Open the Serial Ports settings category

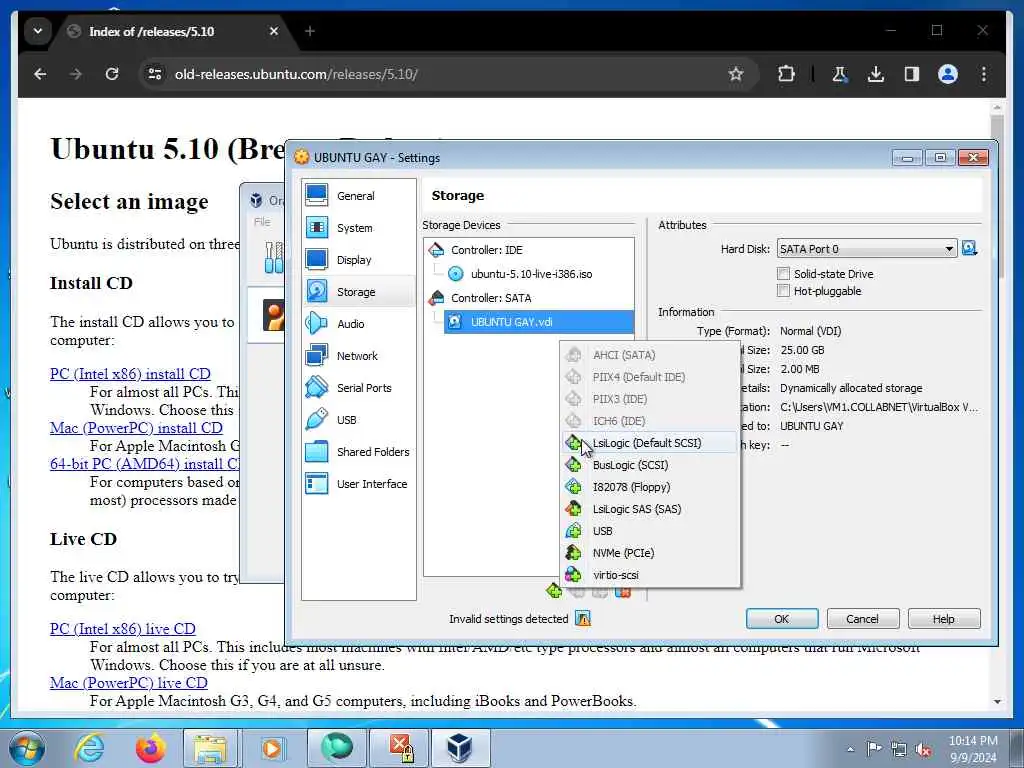pos(359,388)
